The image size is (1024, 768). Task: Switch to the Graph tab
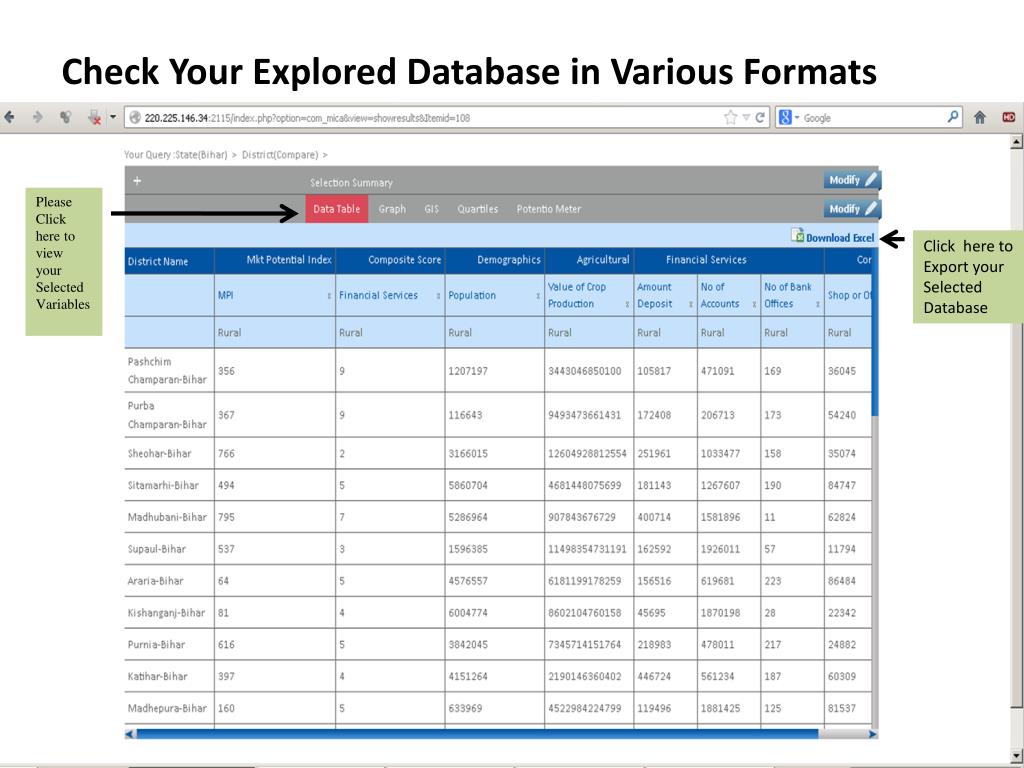point(392,209)
